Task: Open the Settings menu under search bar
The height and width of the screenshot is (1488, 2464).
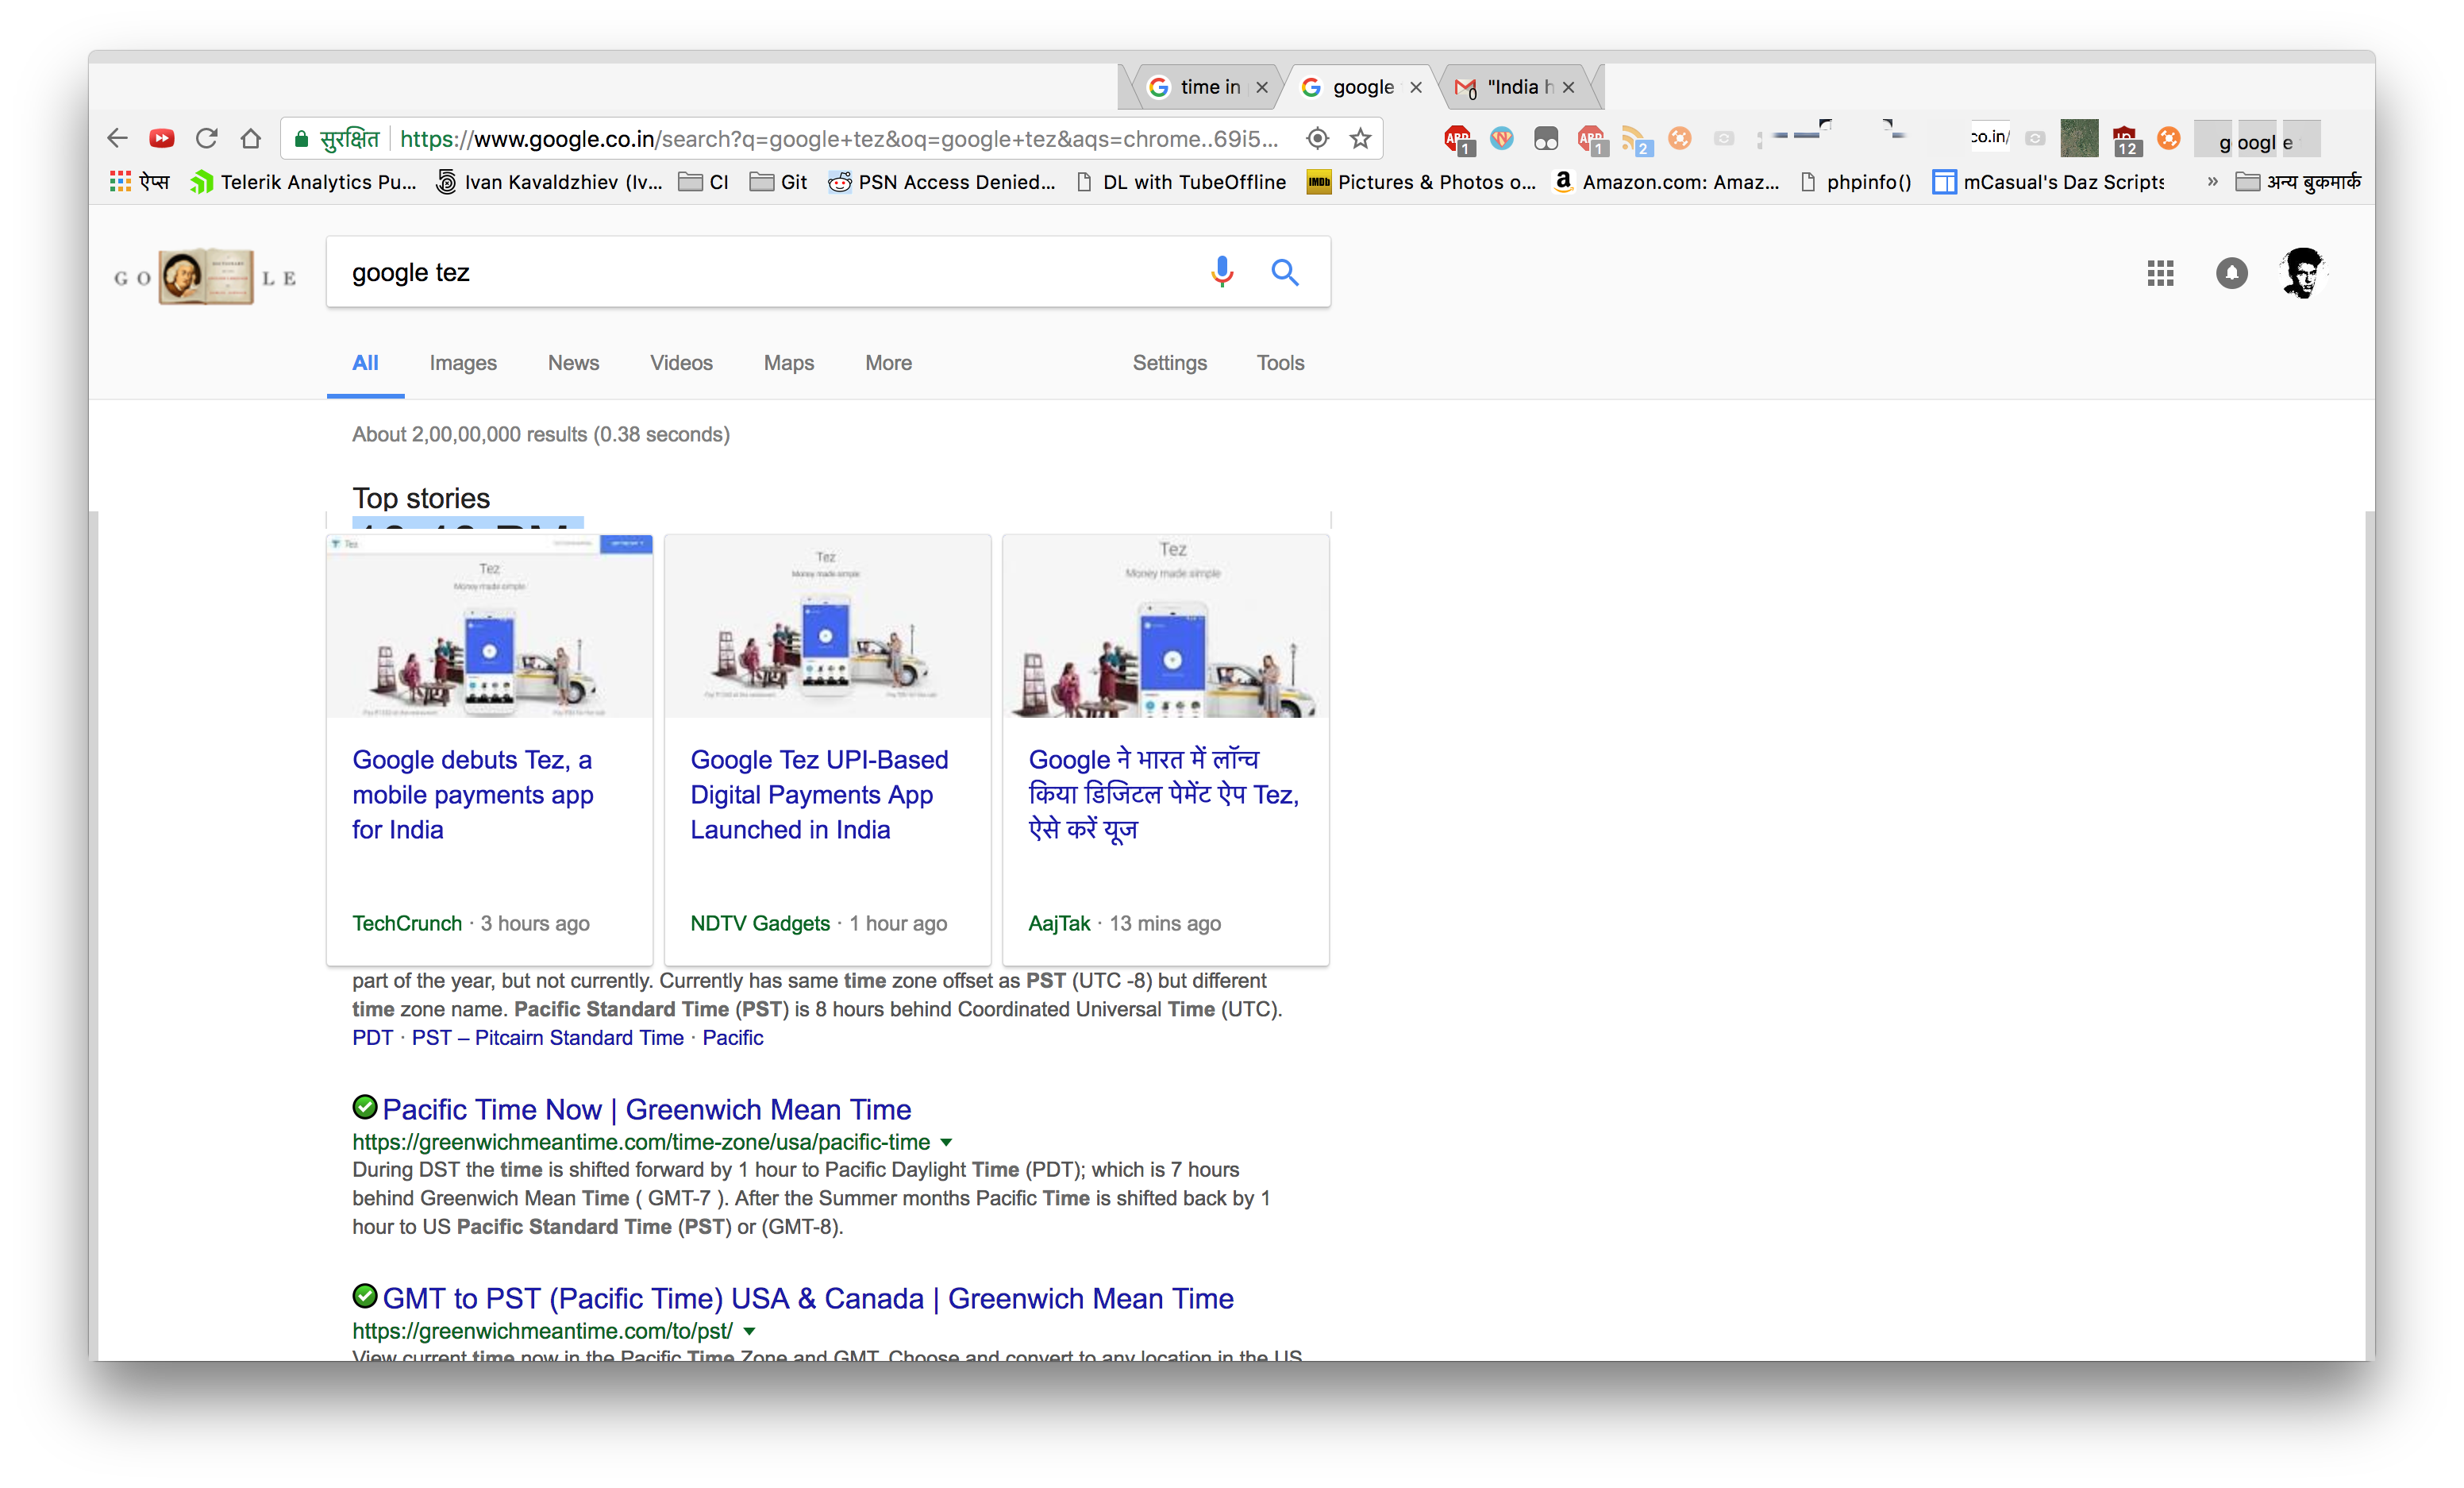Action: pos(1169,363)
